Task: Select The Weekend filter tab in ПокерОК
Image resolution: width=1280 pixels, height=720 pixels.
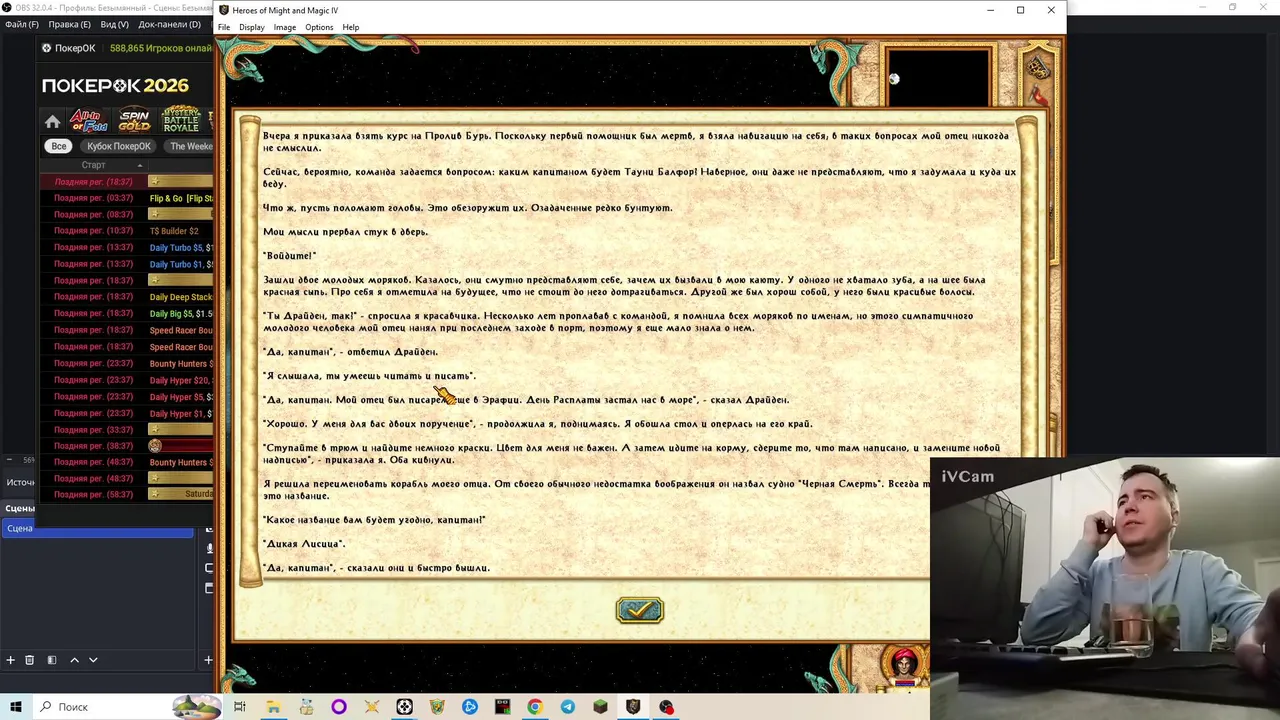Action: tap(189, 146)
